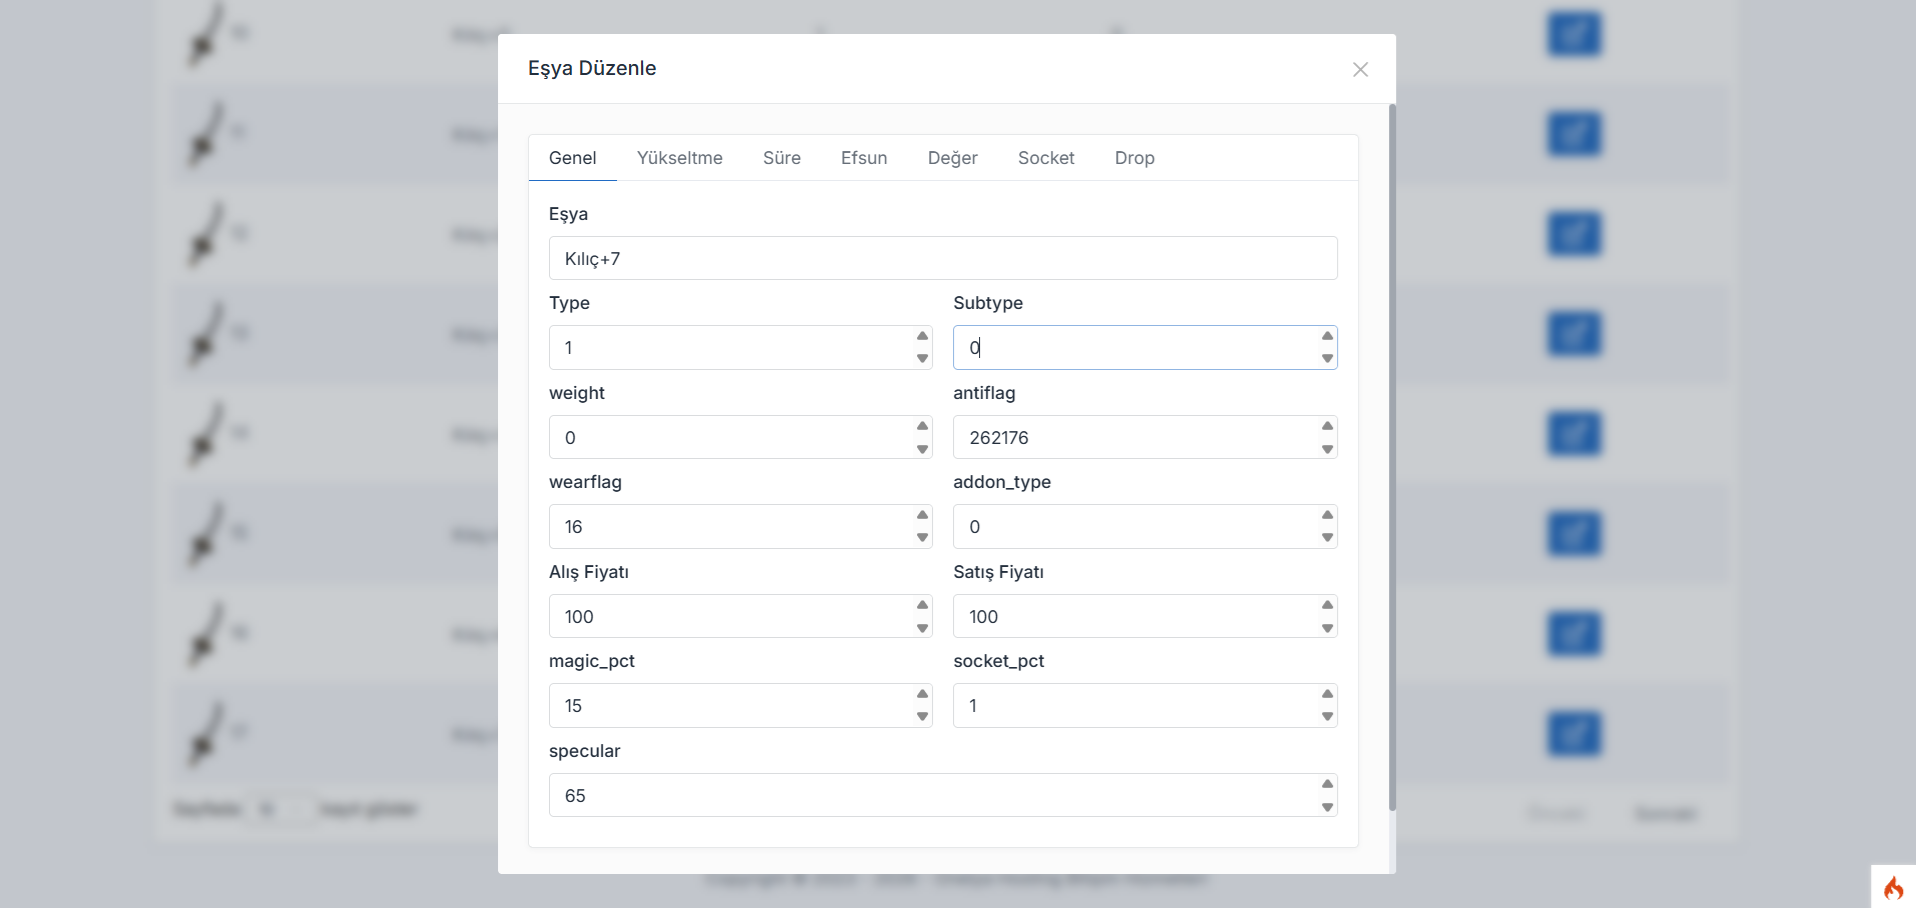
Task: Switch to the Drop tab
Action: coord(1134,158)
